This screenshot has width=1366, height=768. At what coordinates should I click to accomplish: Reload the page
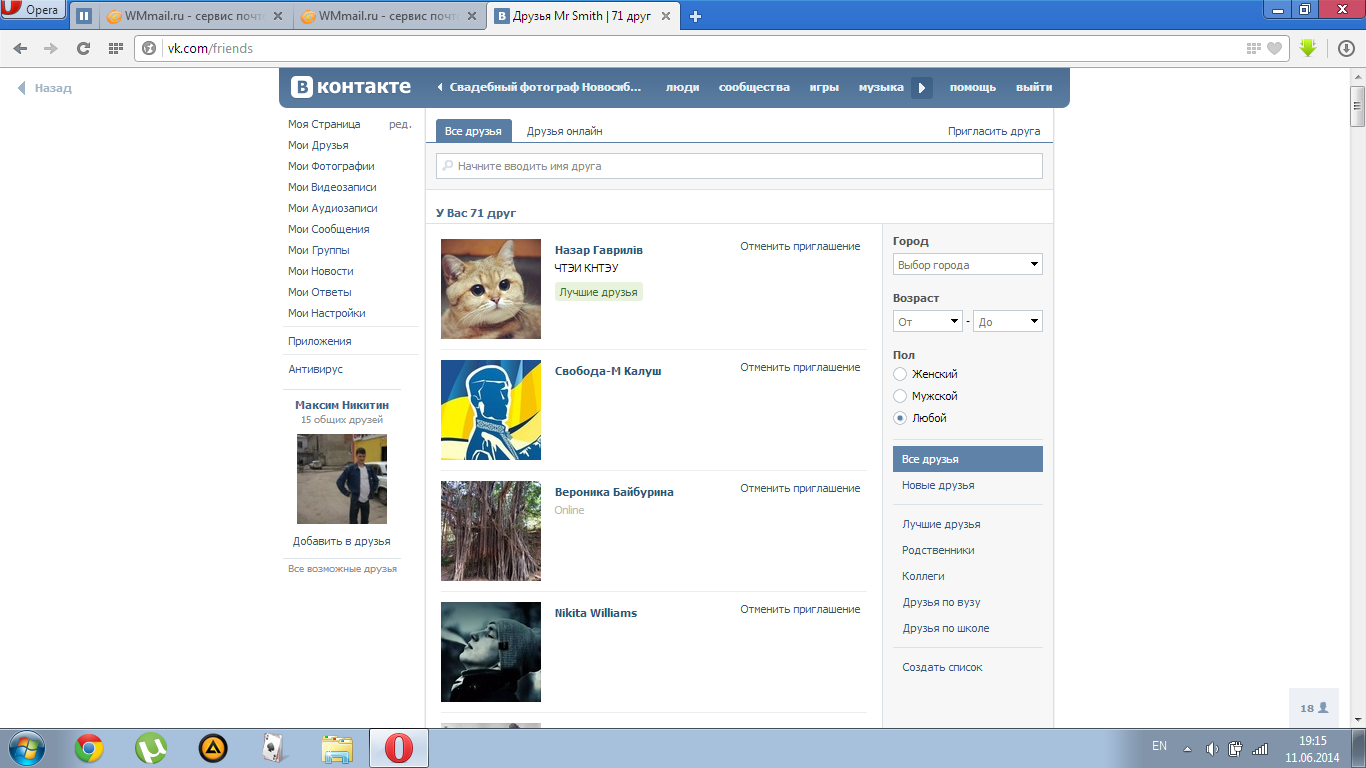[84, 48]
